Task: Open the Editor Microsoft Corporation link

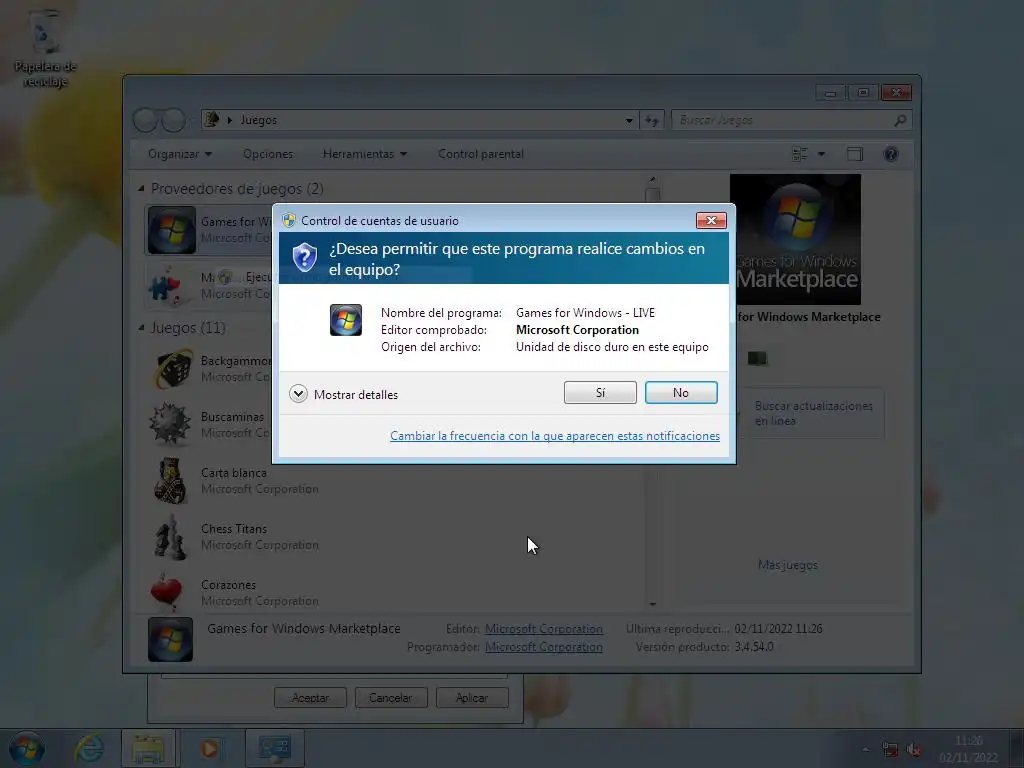Action: 543,629
